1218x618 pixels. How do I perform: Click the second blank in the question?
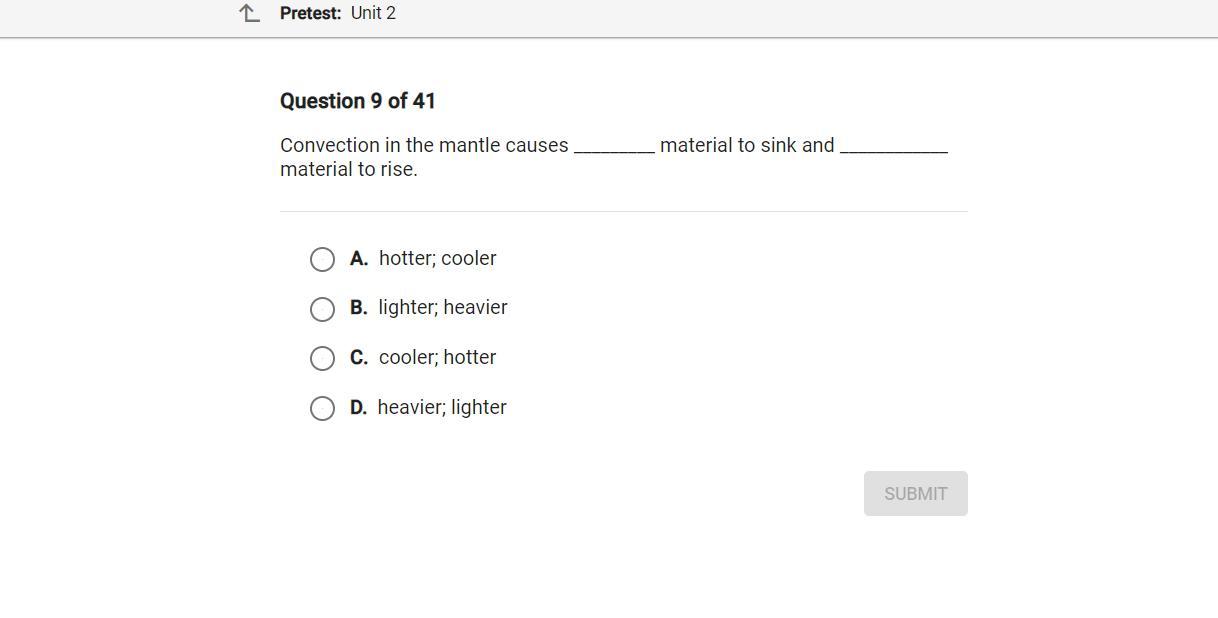(893, 148)
